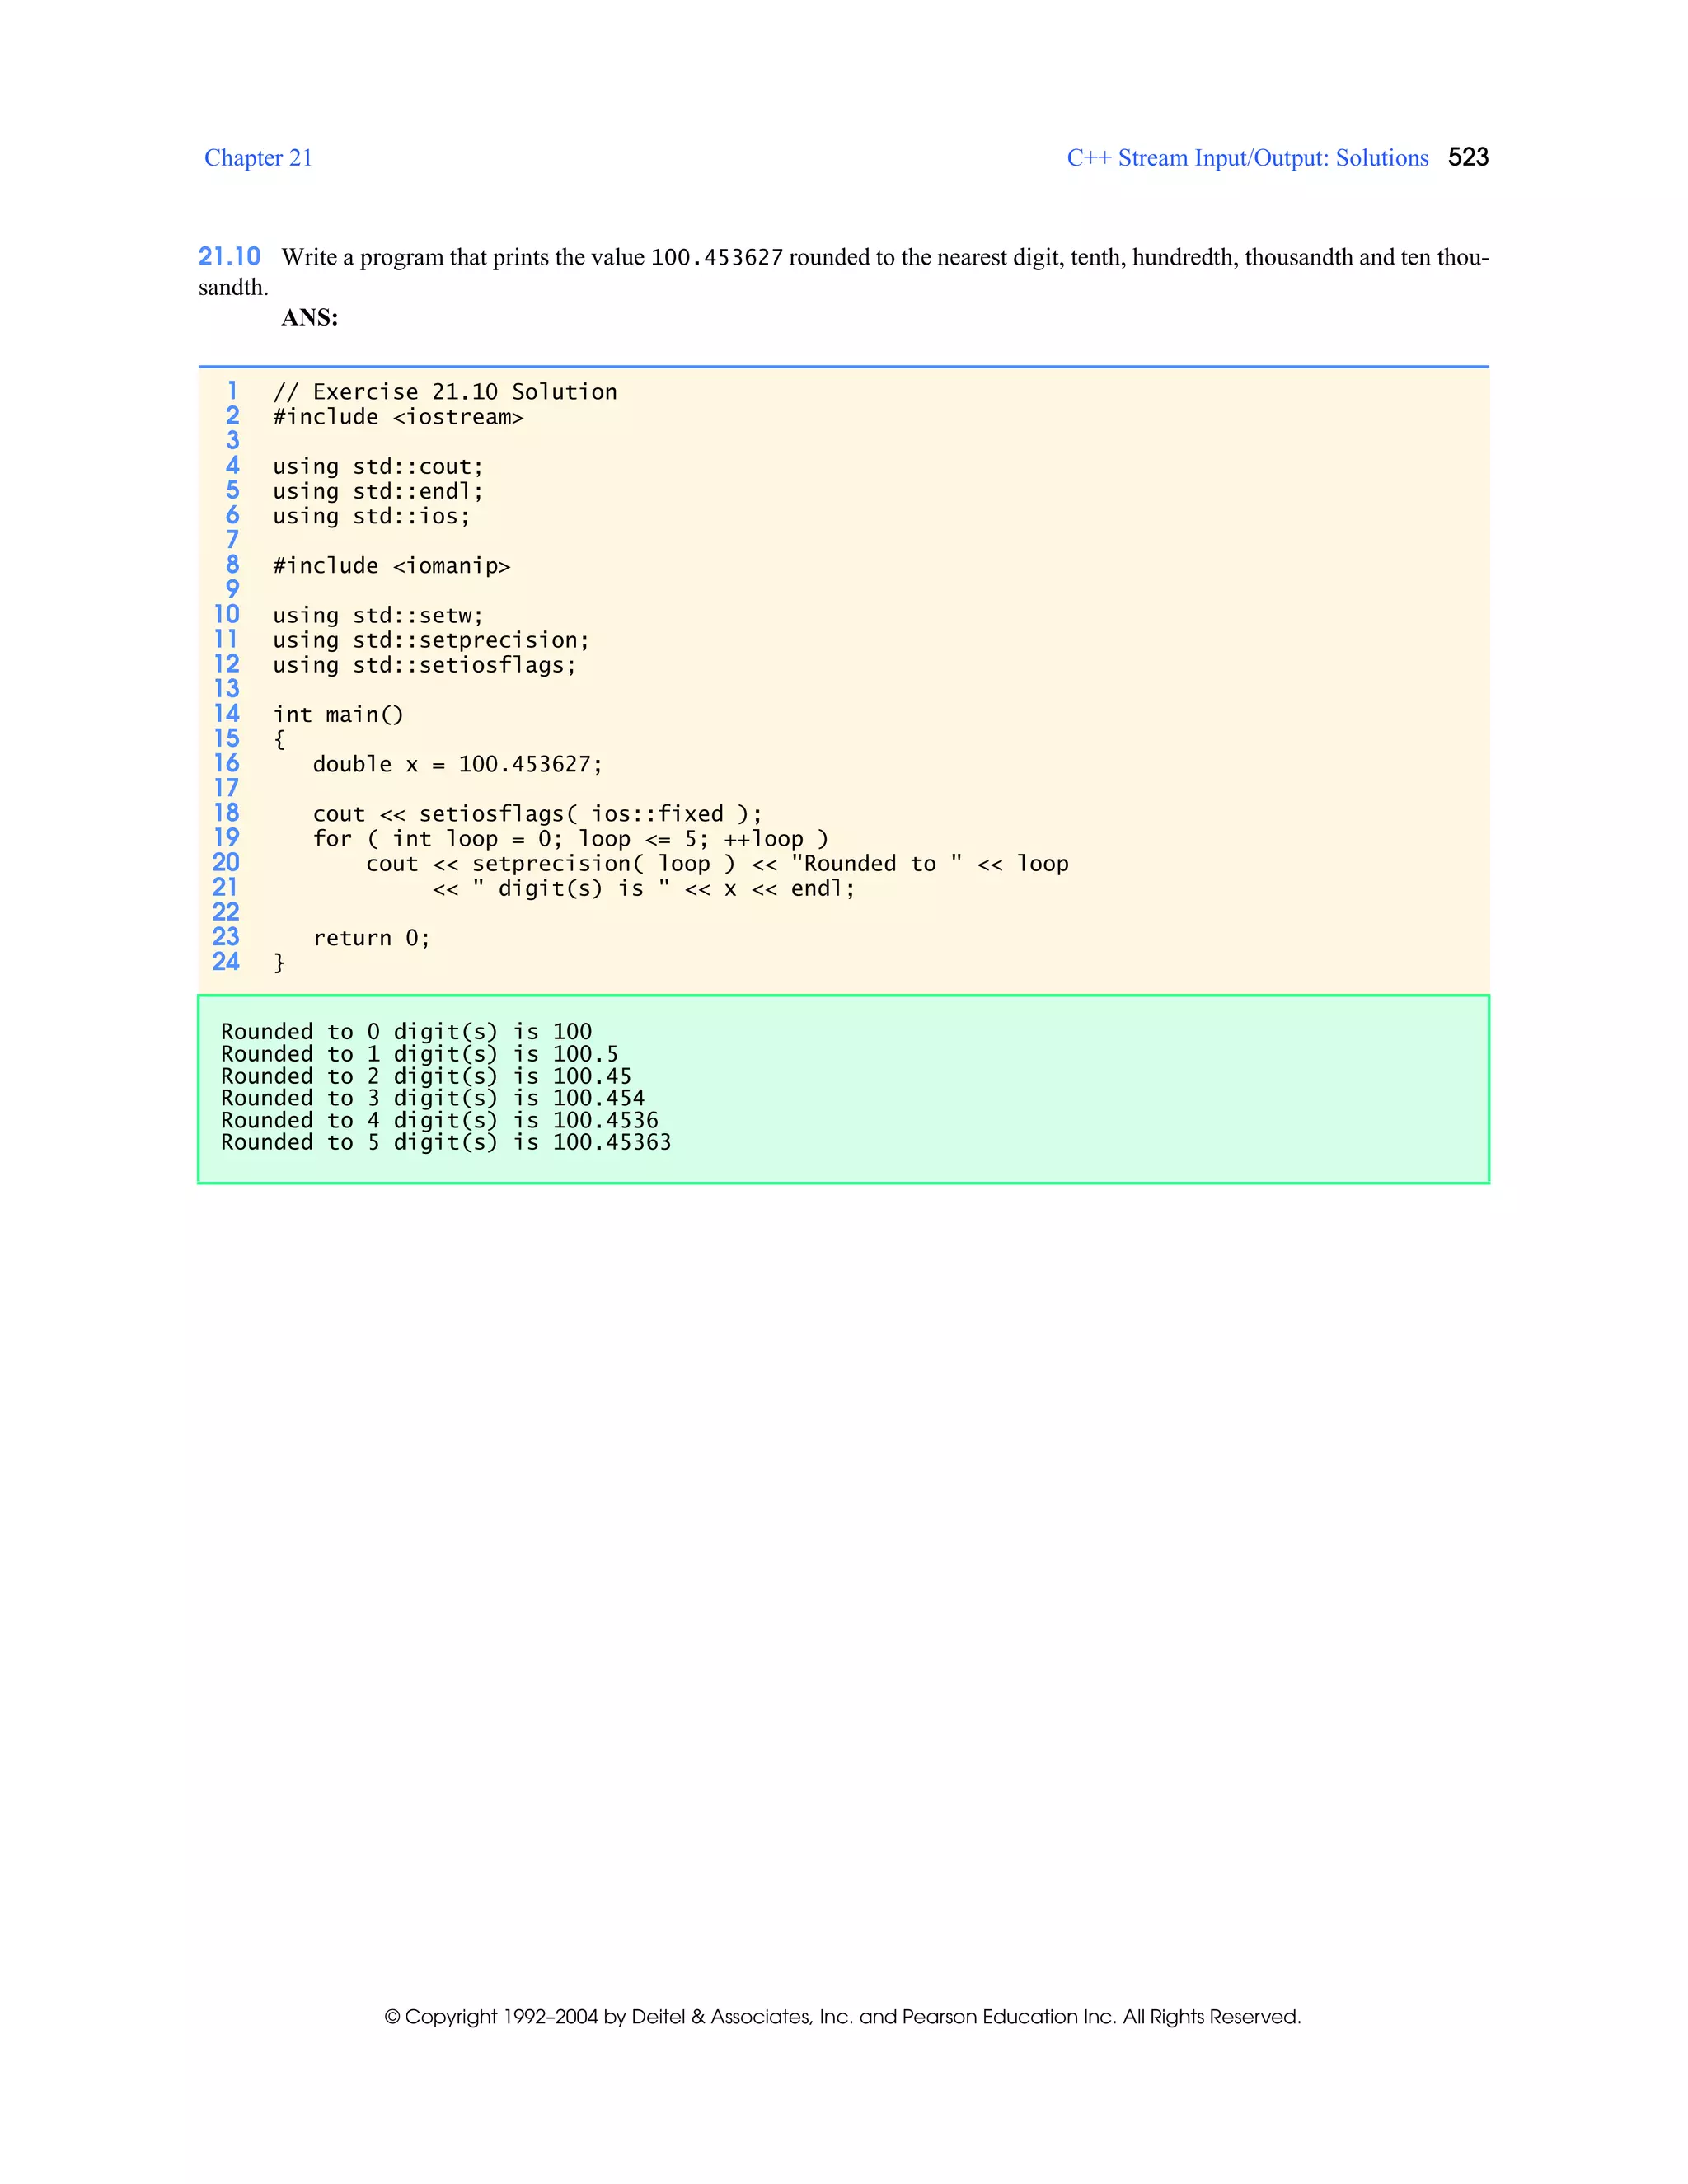Click page number 523
The image size is (1688, 2184).
point(1468,157)
